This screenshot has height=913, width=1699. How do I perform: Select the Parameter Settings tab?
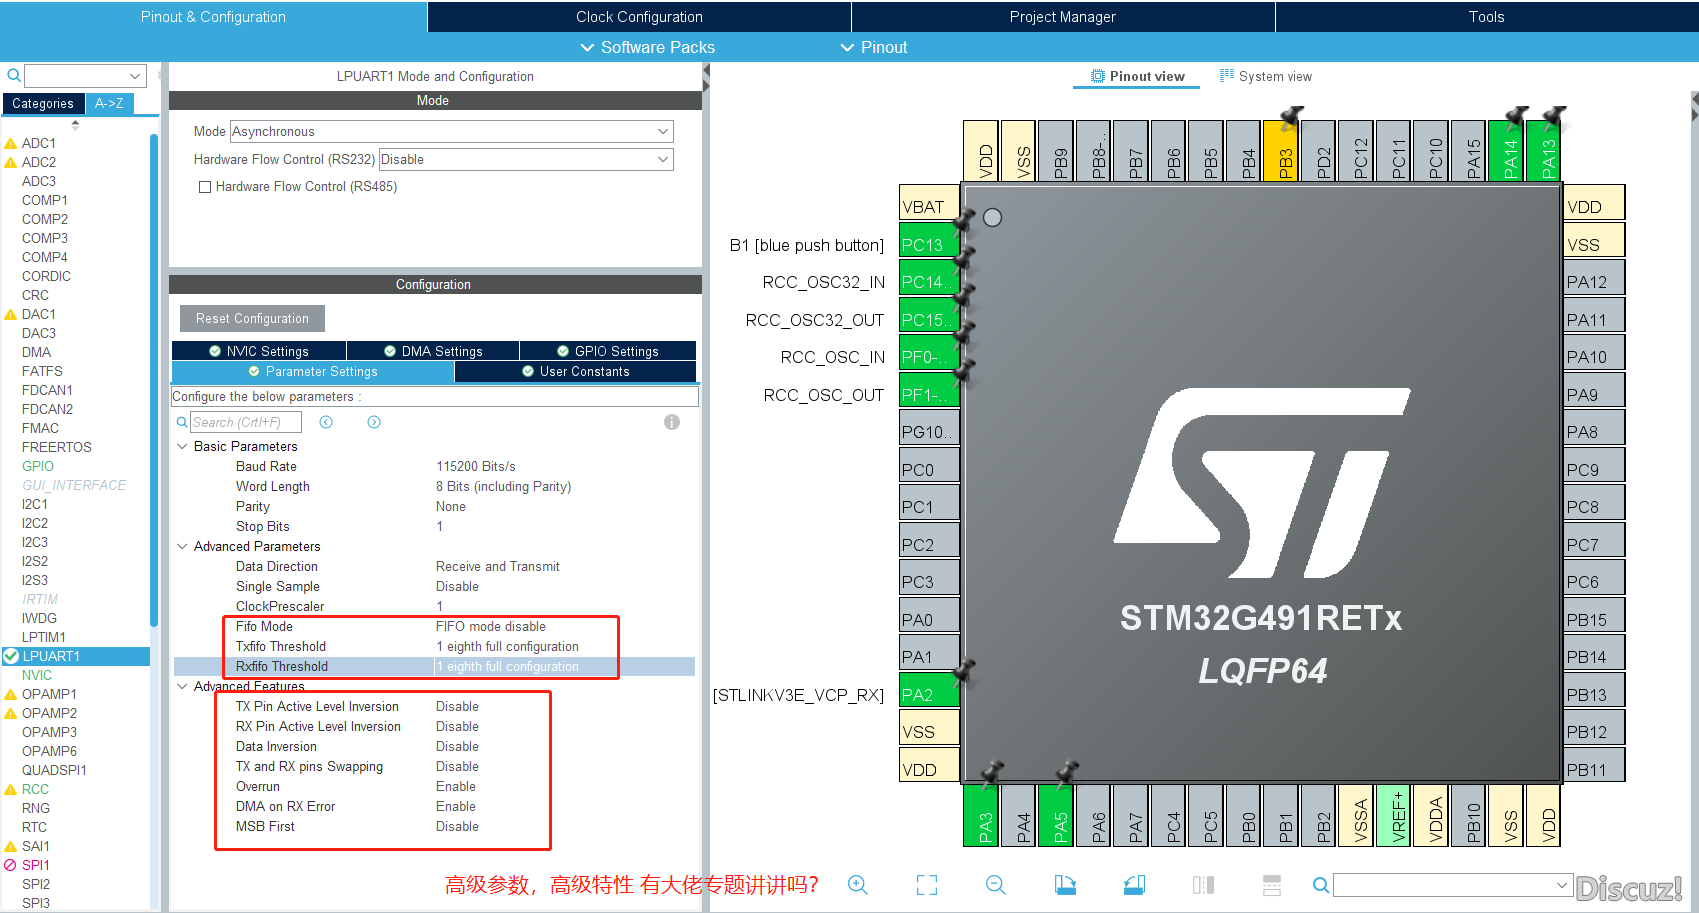pyautogui.click(x=313, y=371)
